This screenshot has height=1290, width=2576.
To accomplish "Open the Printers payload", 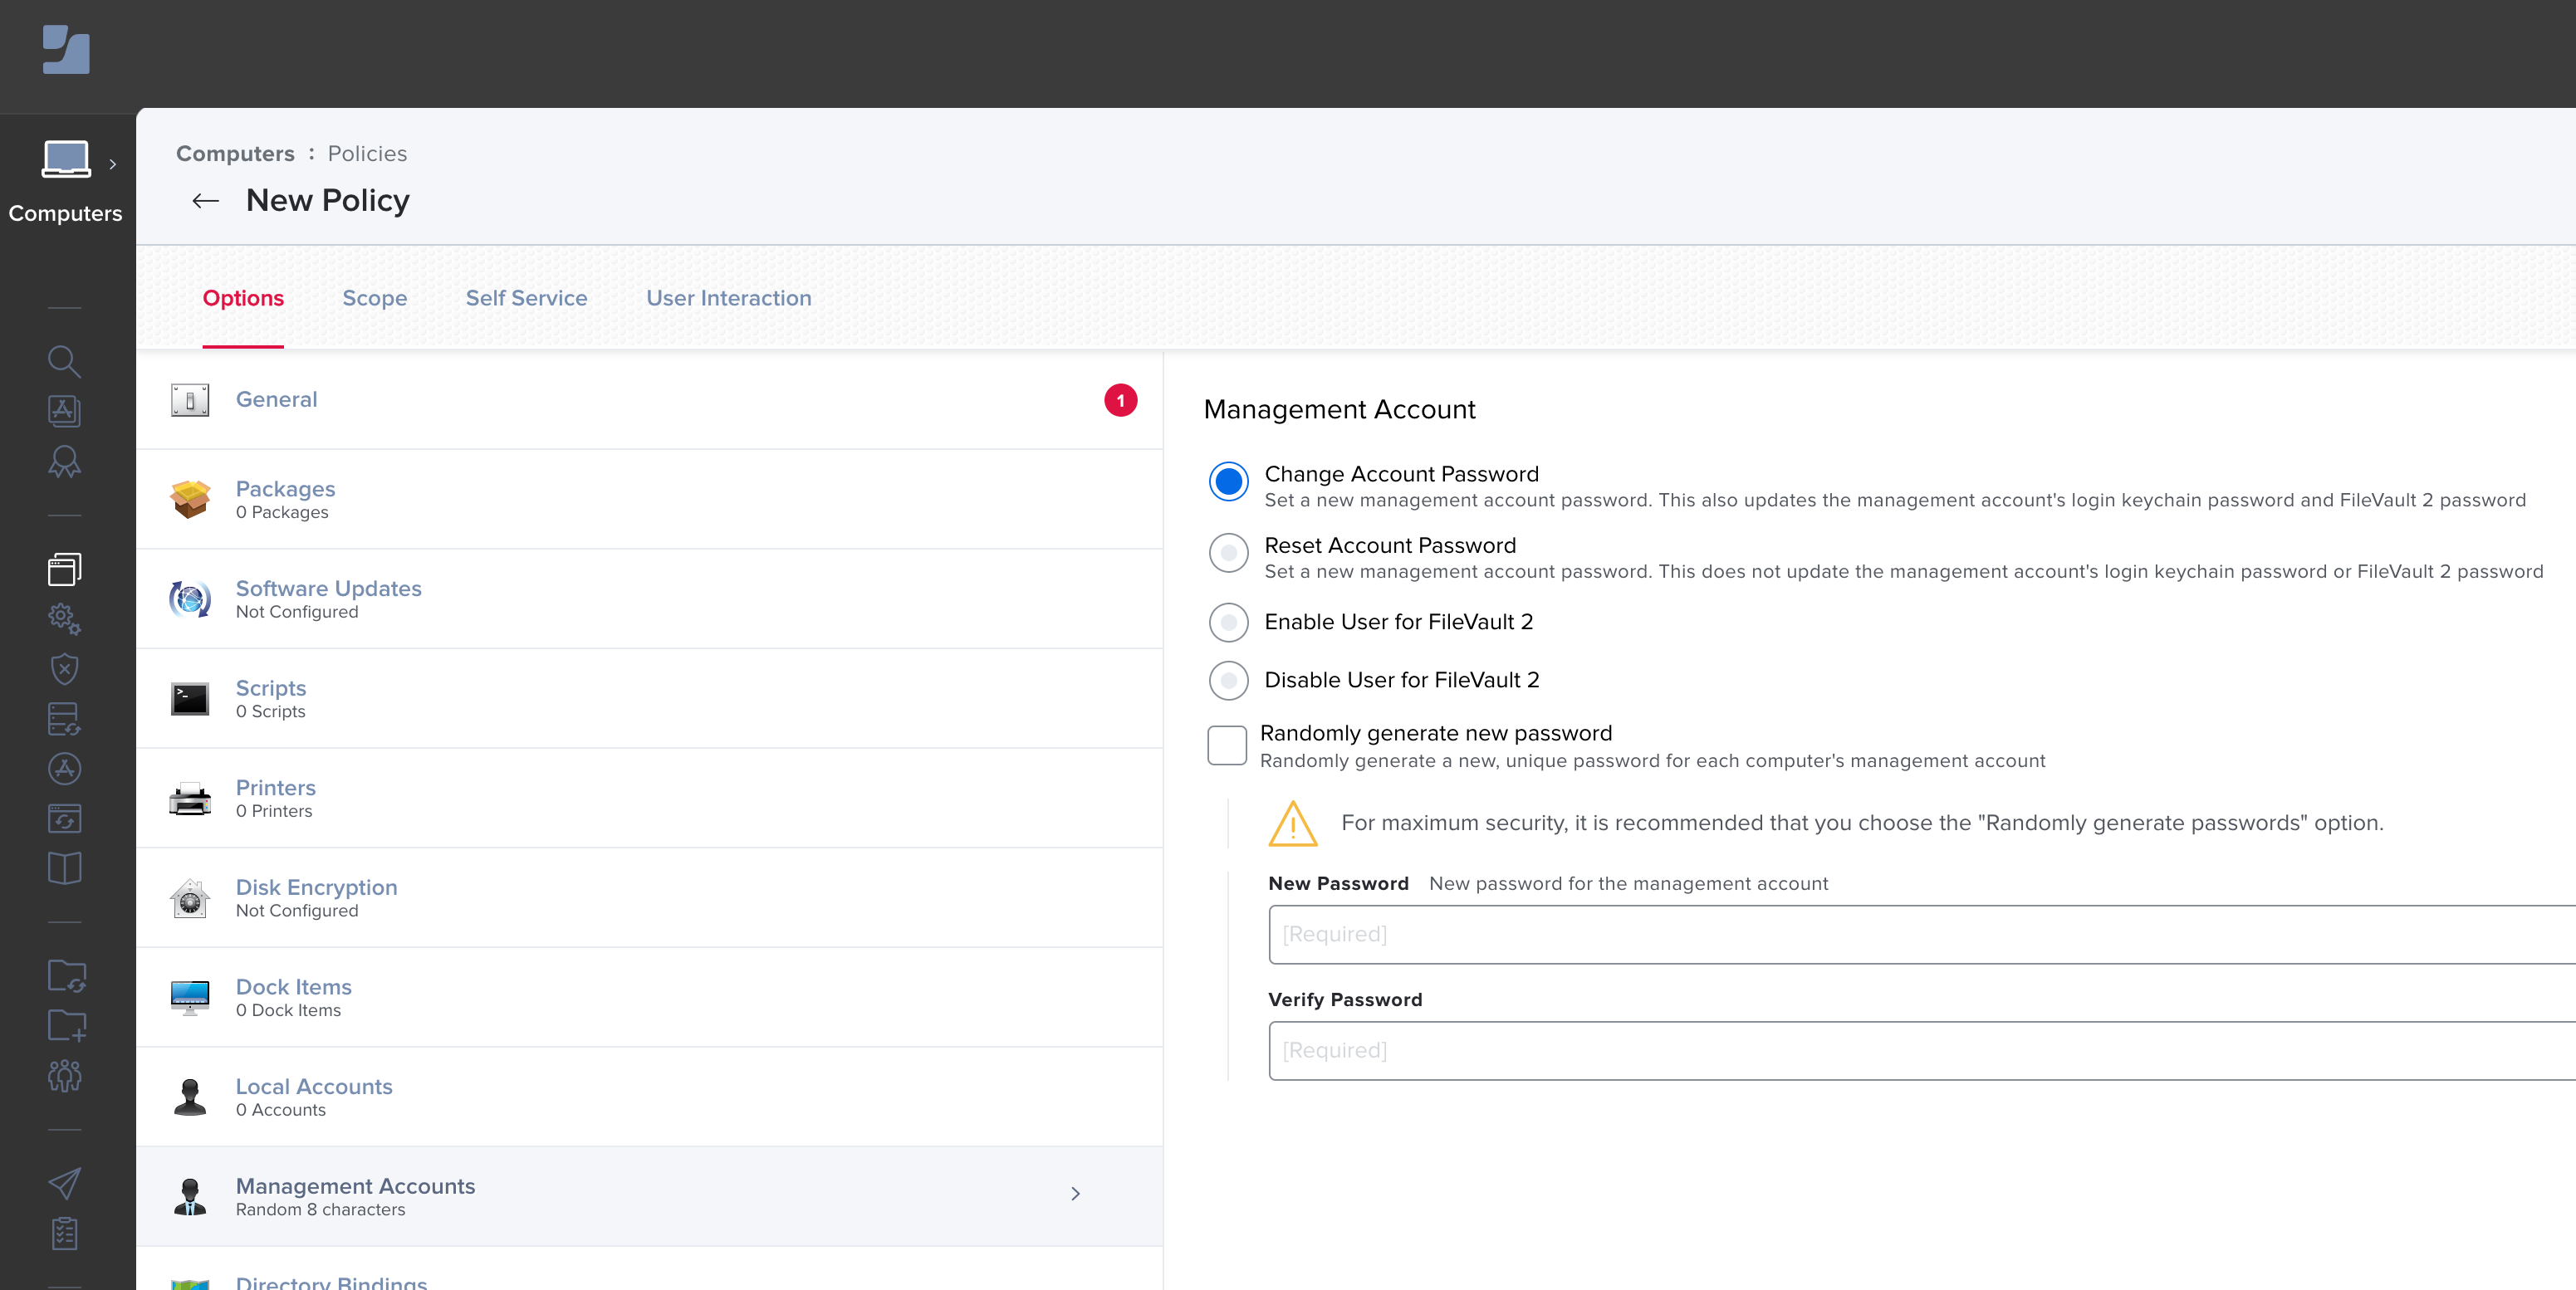I will click(649, 798).
